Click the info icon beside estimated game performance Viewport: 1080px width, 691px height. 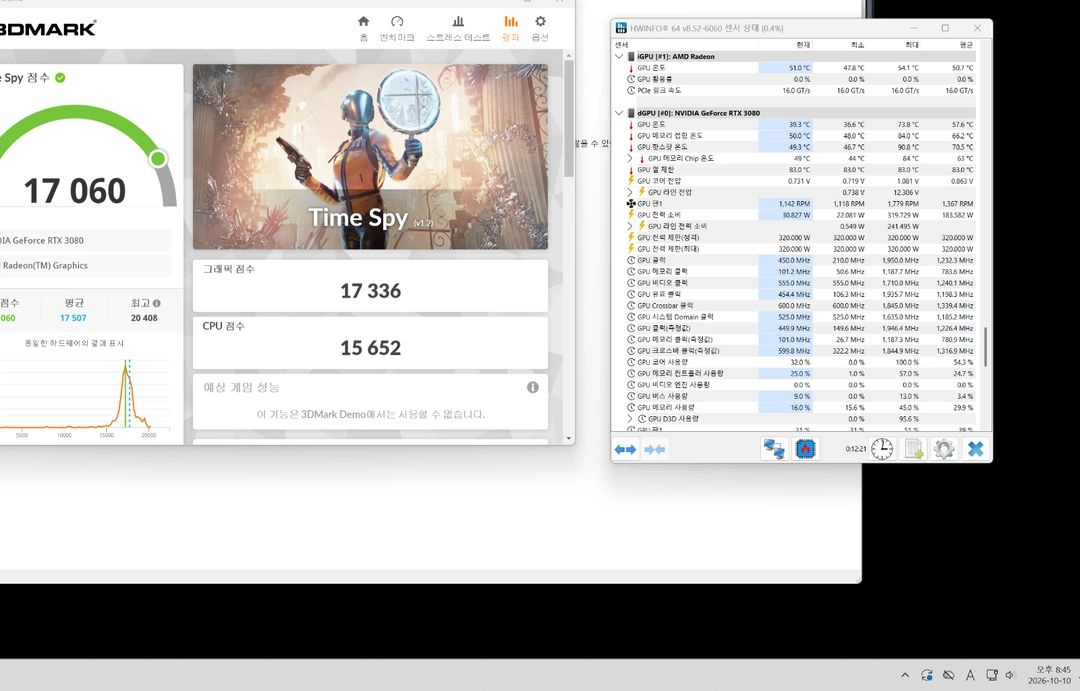point(532,387)
